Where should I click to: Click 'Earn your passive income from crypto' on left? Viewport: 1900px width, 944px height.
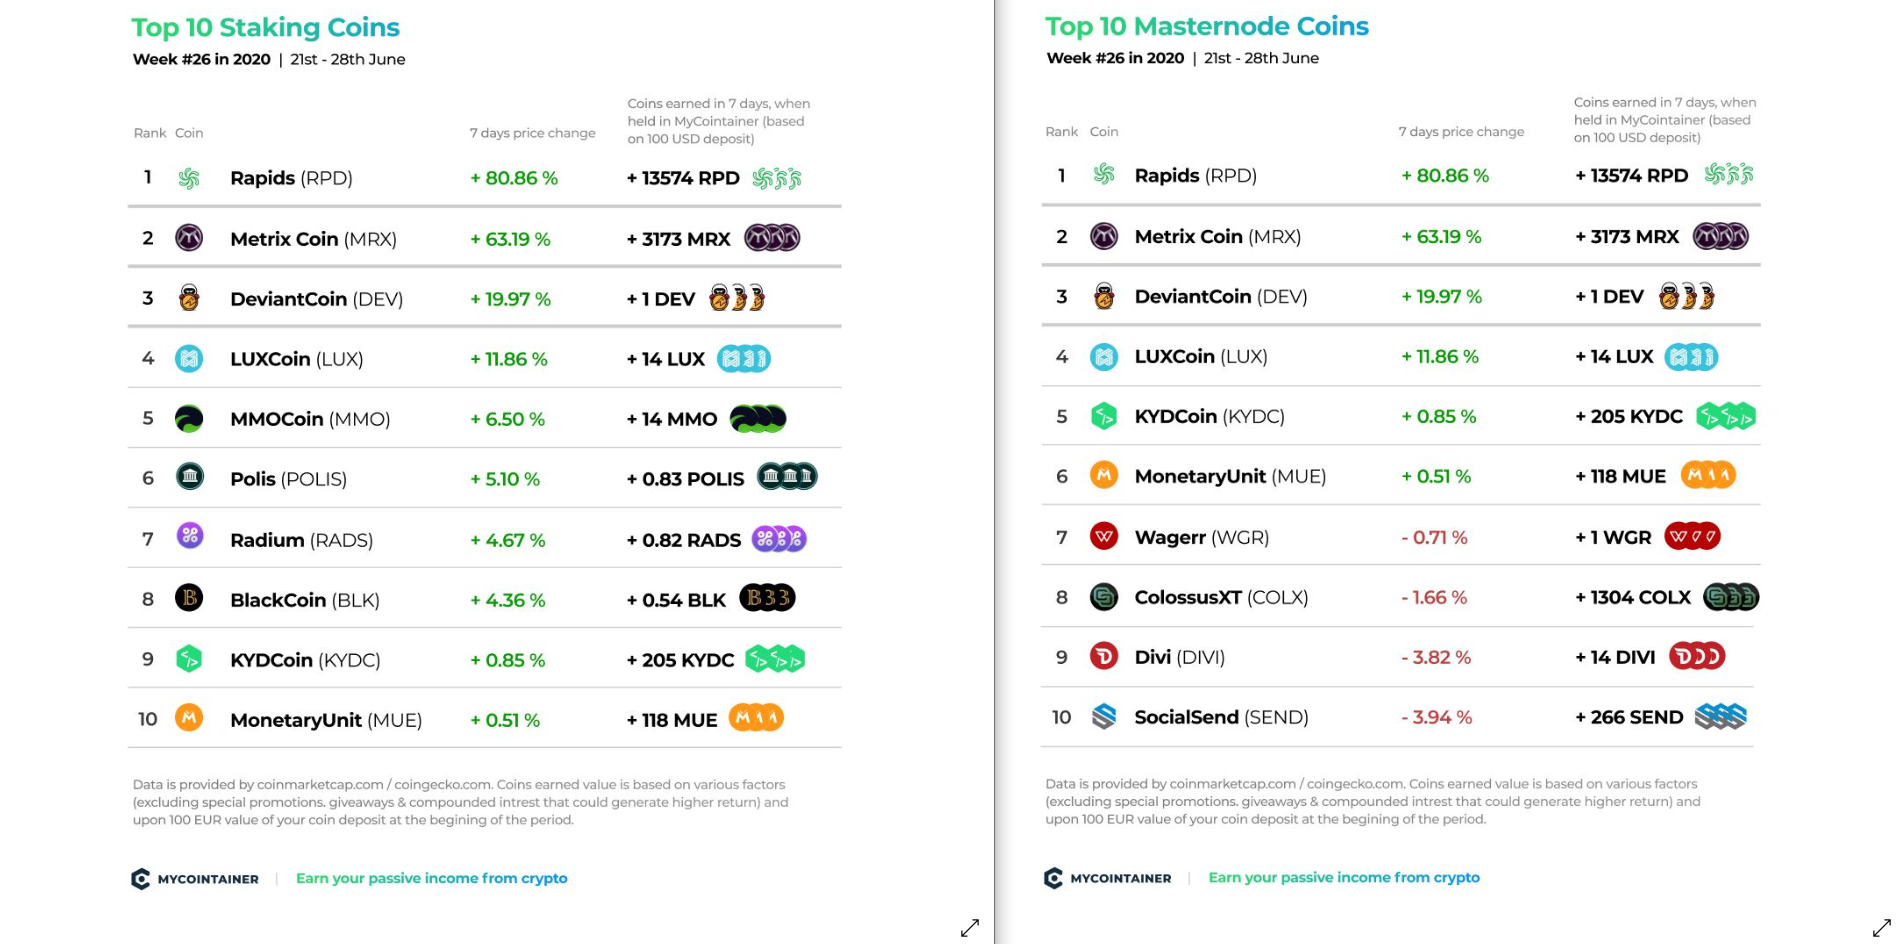[432, 878]
